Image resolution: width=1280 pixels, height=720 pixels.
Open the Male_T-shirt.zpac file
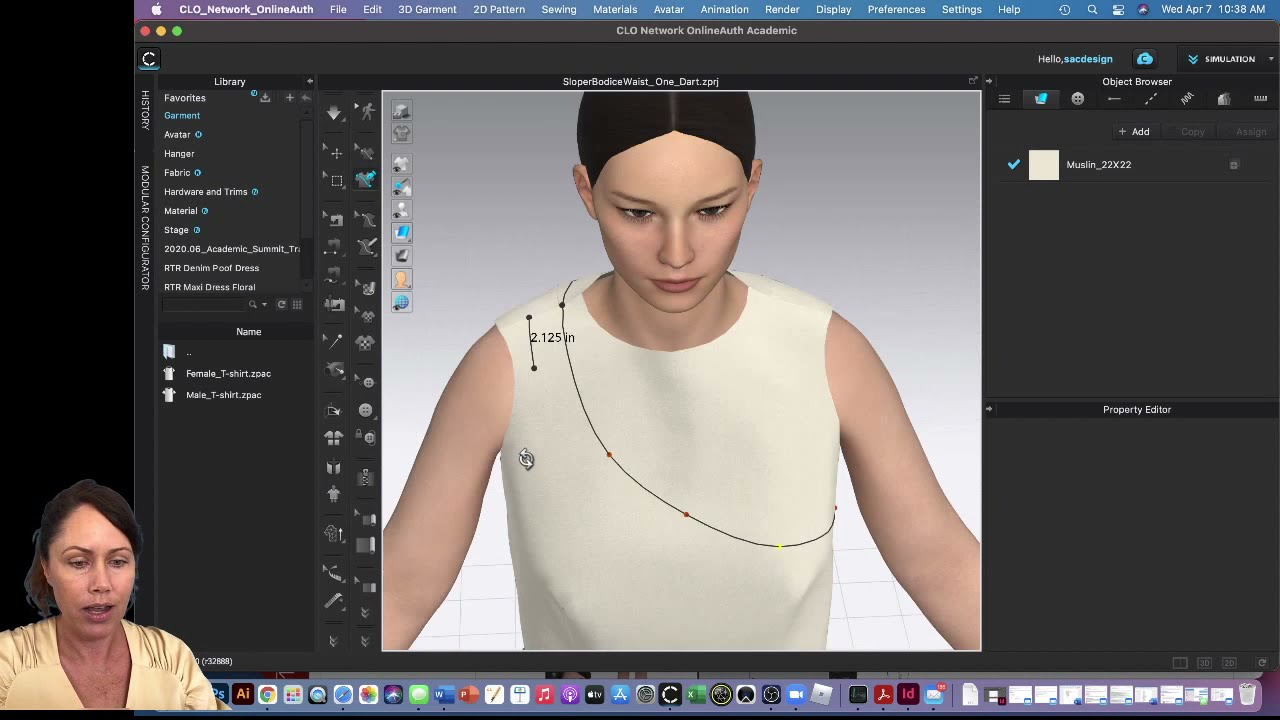[224, 395]
